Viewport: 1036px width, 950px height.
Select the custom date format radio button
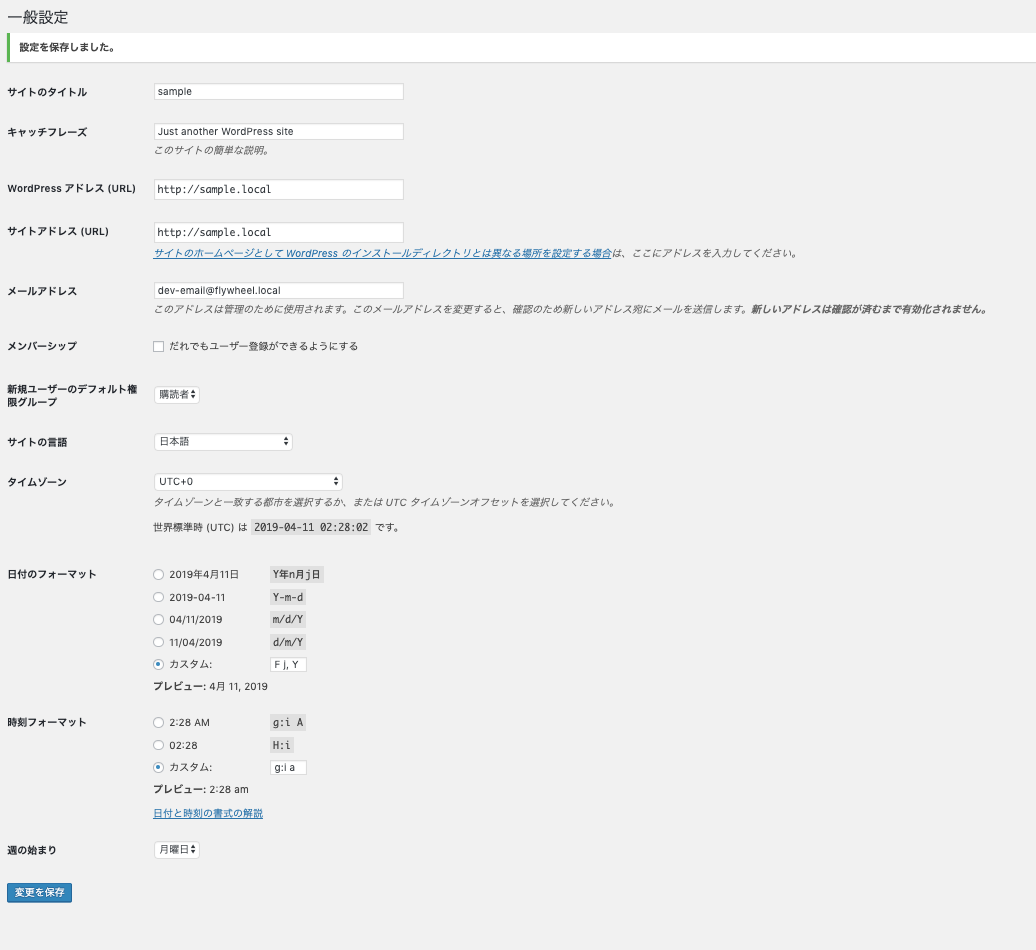pos(158,663)
